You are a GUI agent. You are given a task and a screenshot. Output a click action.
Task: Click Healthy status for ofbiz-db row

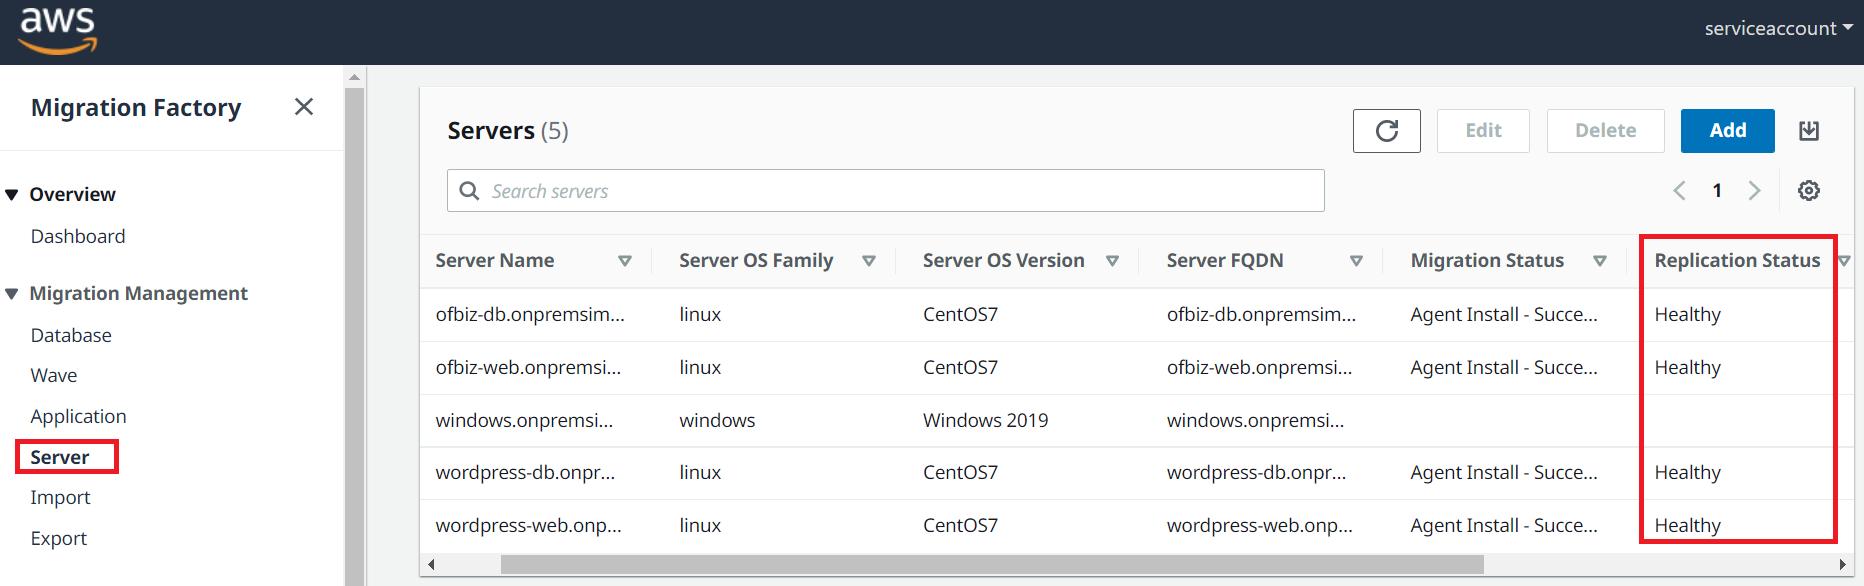point(1687,314)
